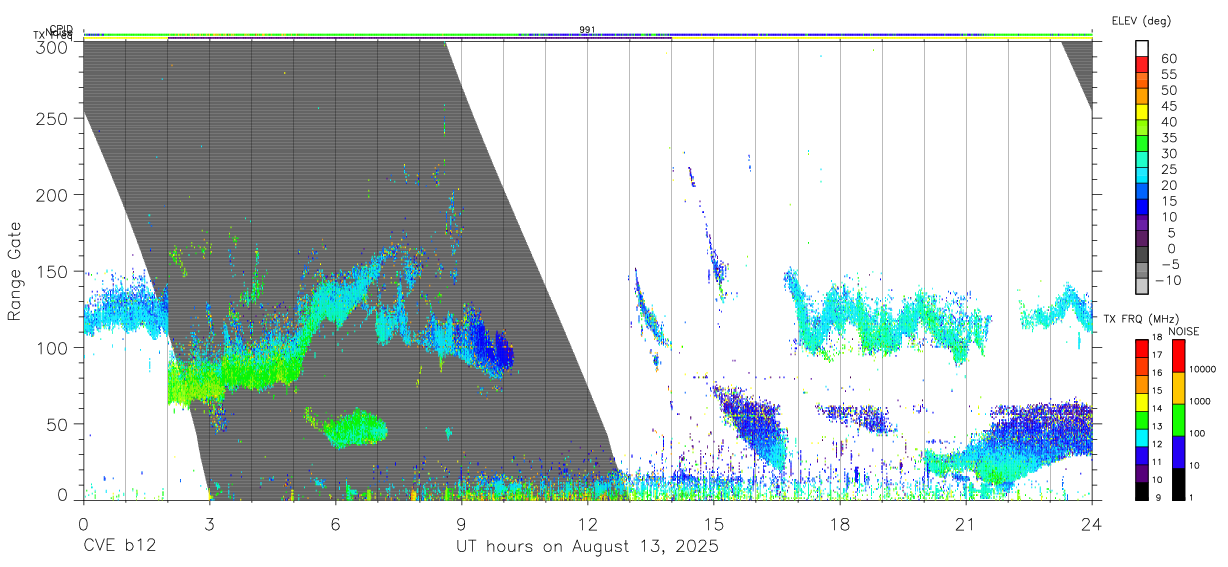
Task: Click the "21" hour tick on time axis
Action: [965, 522]
